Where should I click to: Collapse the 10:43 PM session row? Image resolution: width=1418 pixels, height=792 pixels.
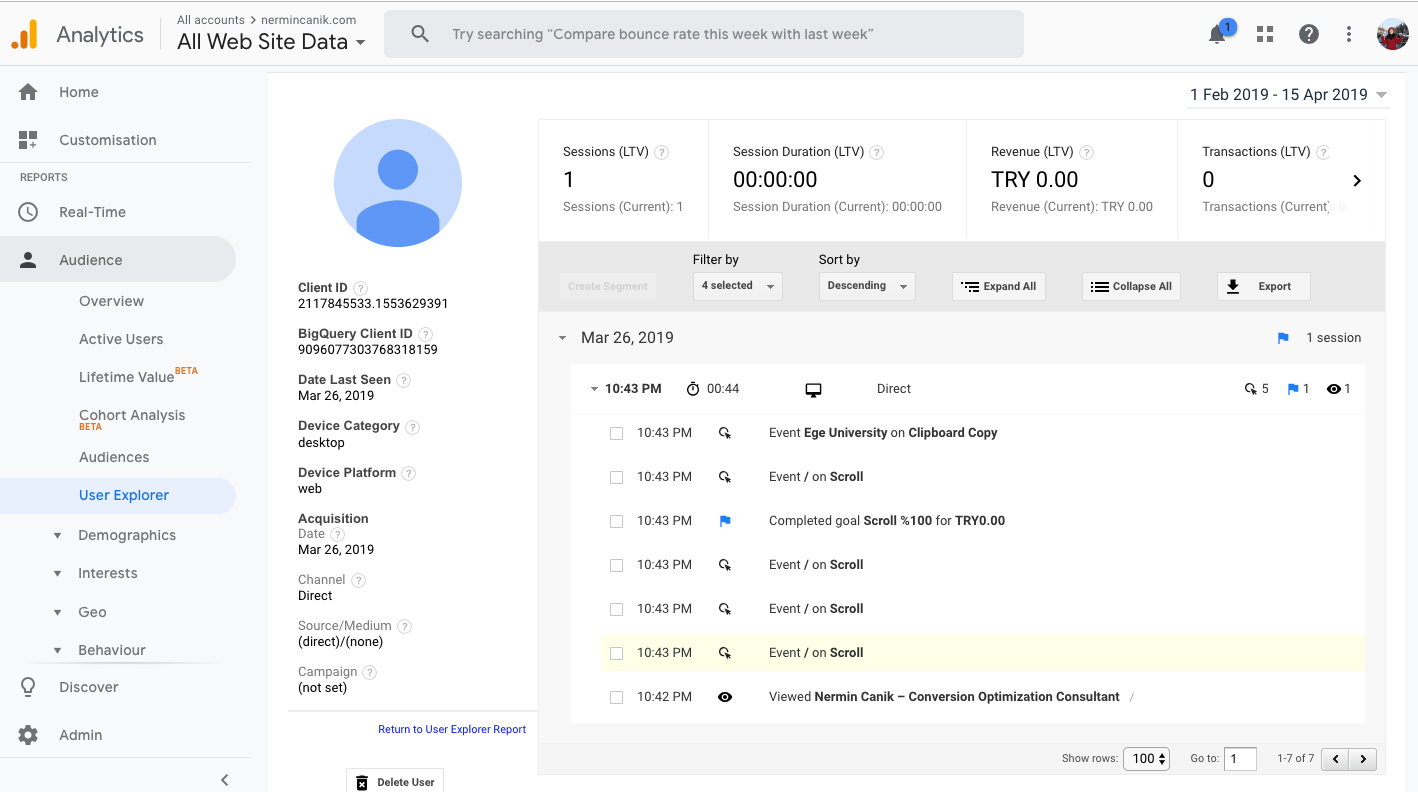coord(594,389)
